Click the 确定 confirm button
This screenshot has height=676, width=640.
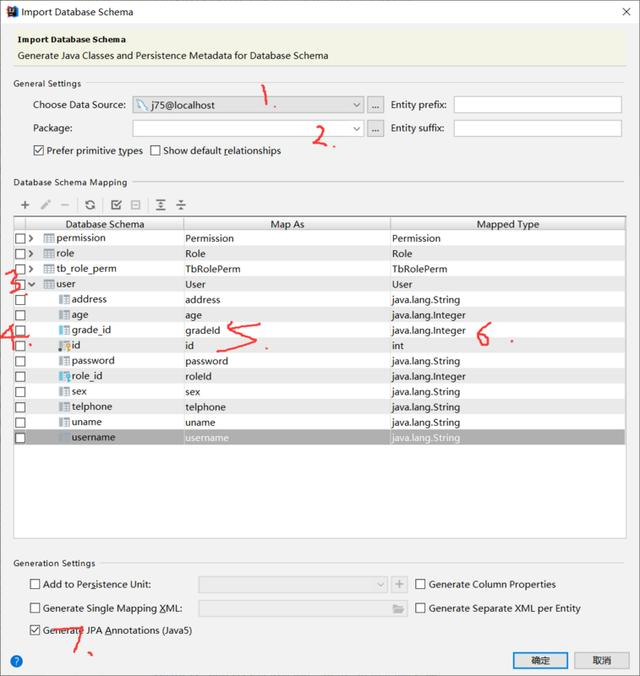[540, 660]
